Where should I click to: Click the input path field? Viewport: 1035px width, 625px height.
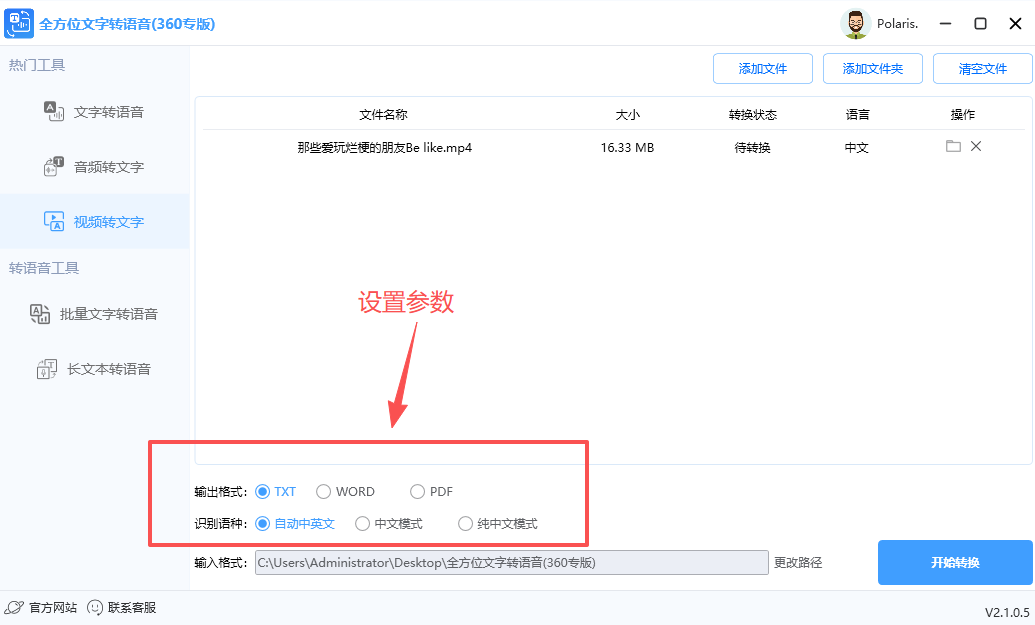coord(512,562)
